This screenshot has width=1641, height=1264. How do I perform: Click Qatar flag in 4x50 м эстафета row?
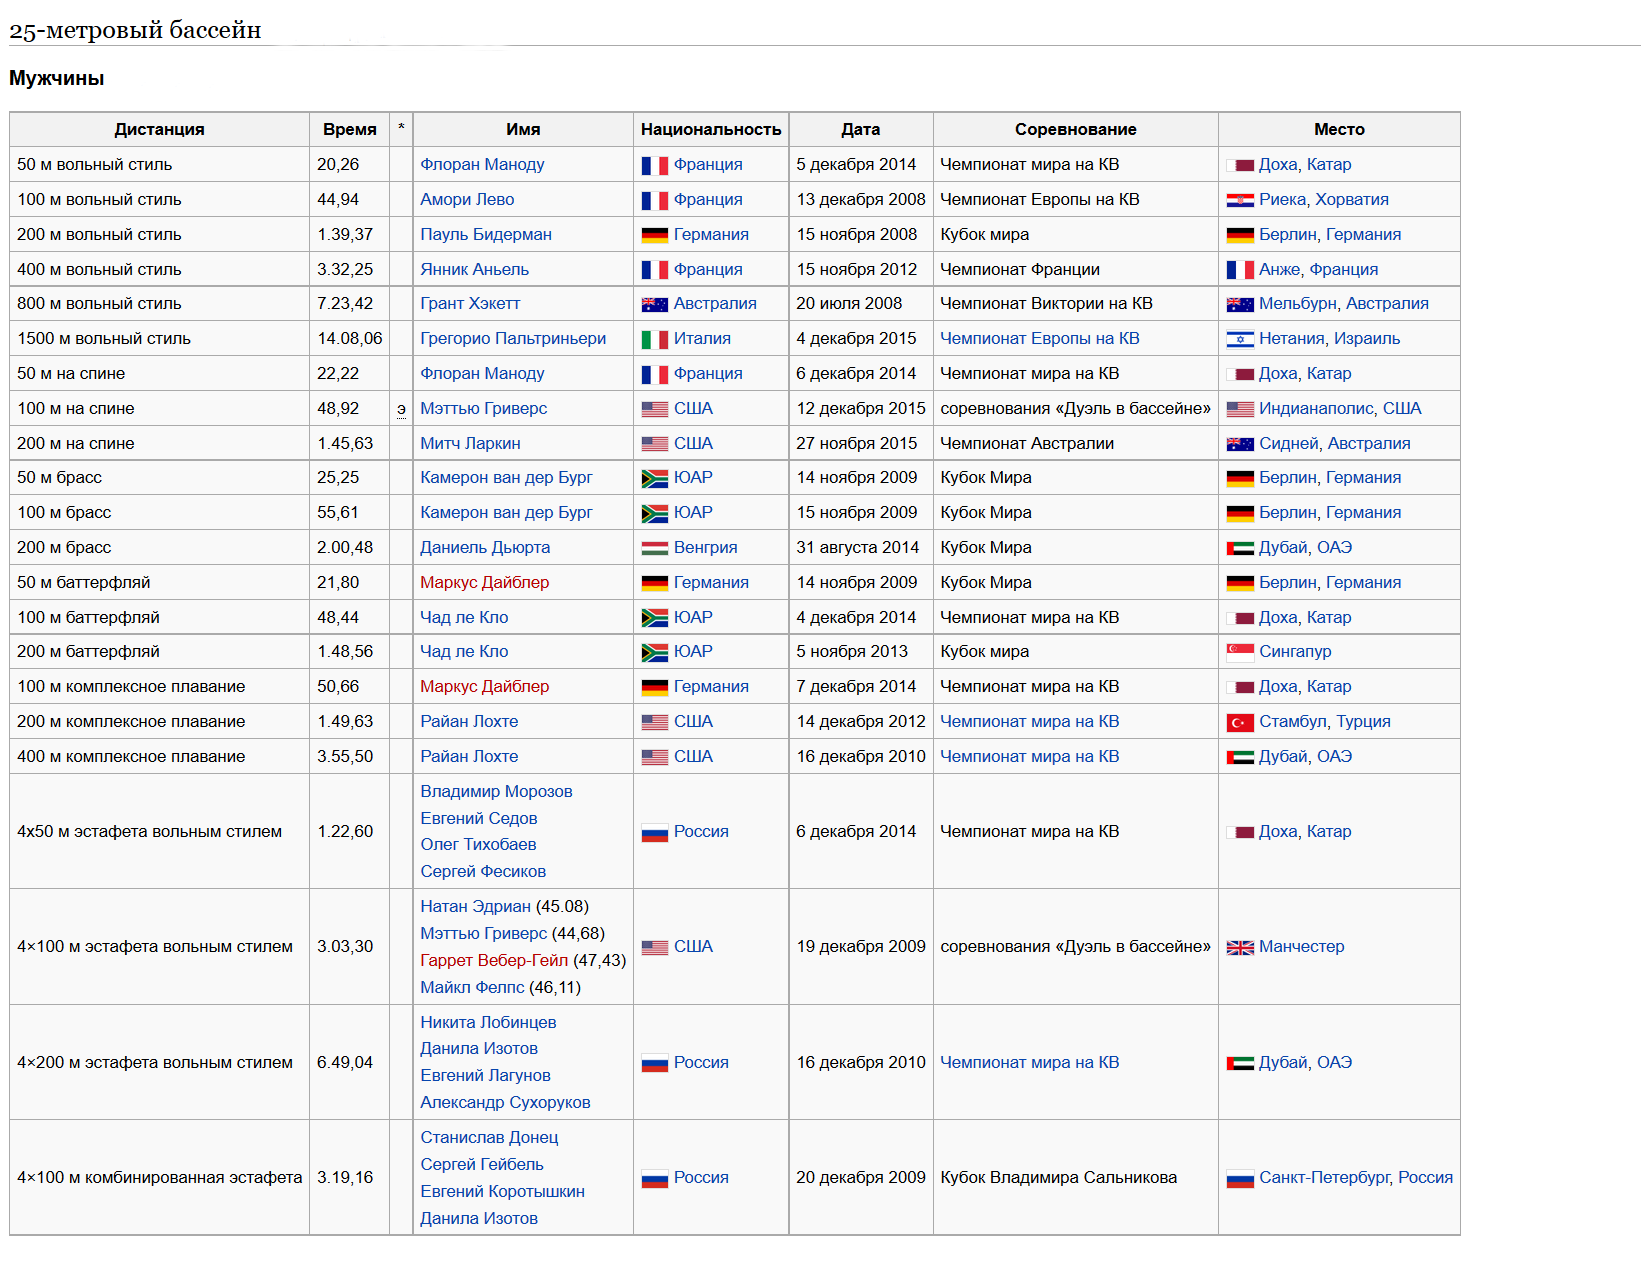[x=1240, y=832]
